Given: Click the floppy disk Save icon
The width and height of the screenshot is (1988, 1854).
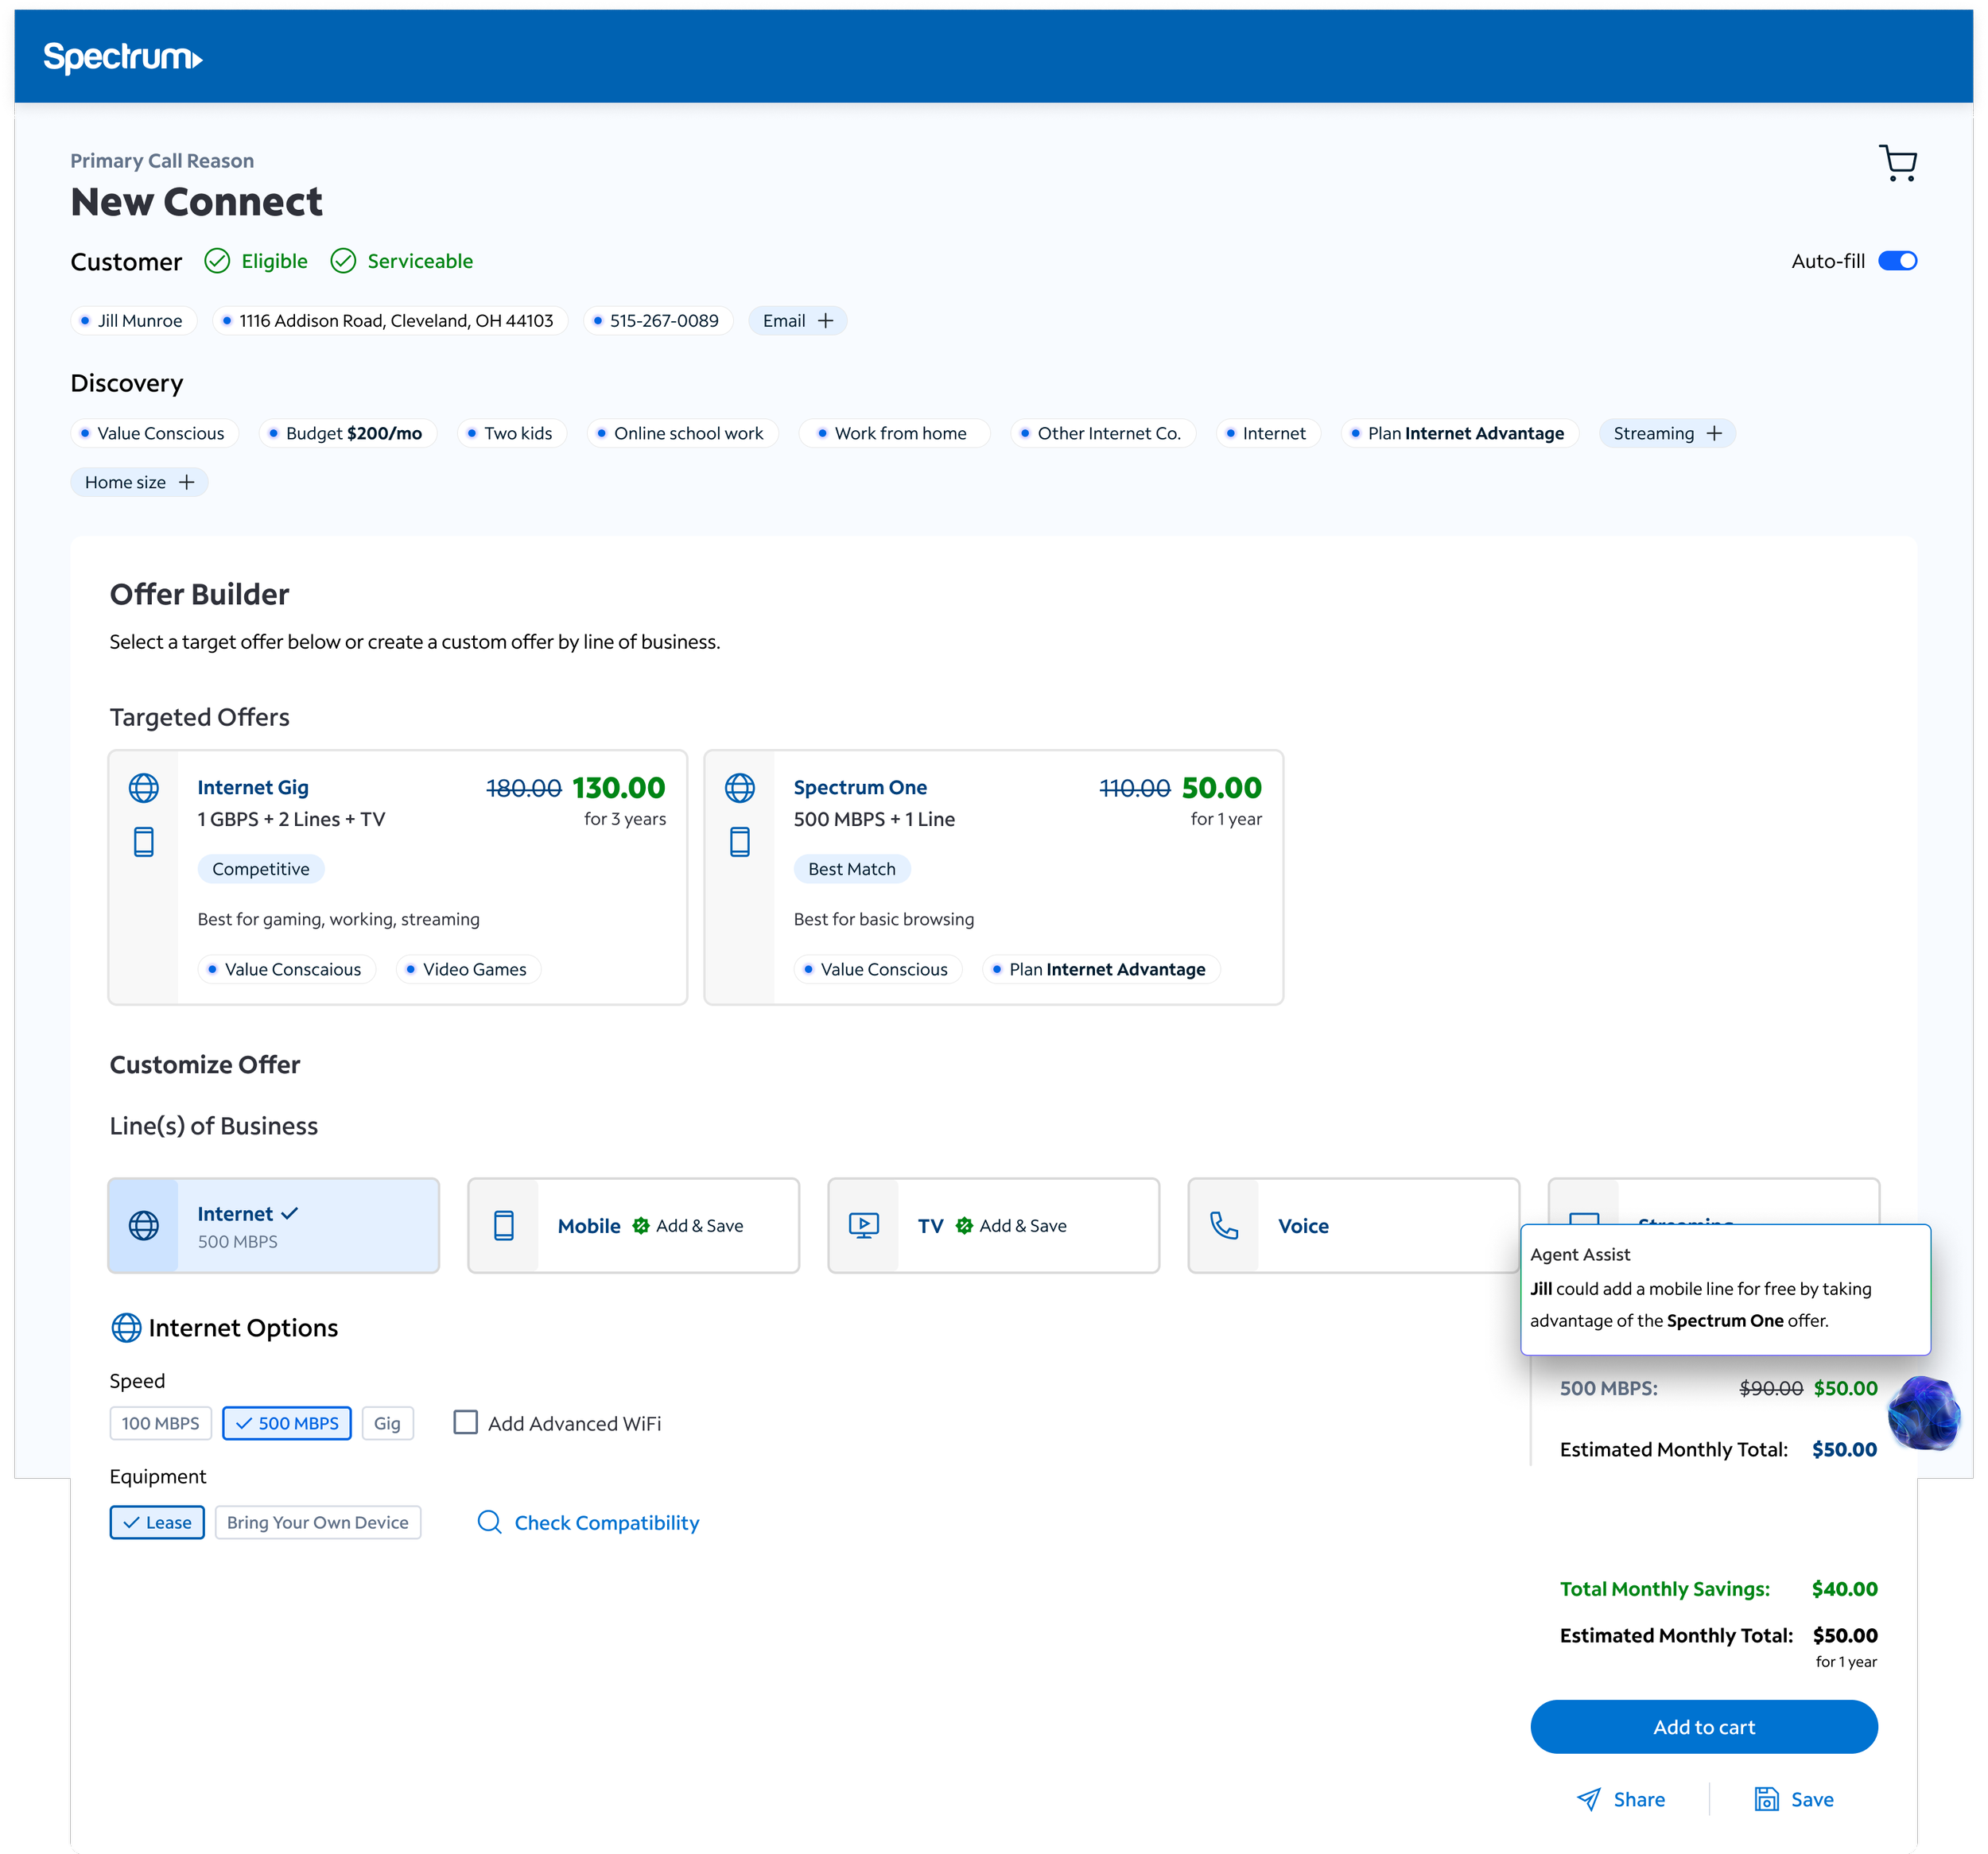Looking at the screenshot, I should point(1767,1799).
